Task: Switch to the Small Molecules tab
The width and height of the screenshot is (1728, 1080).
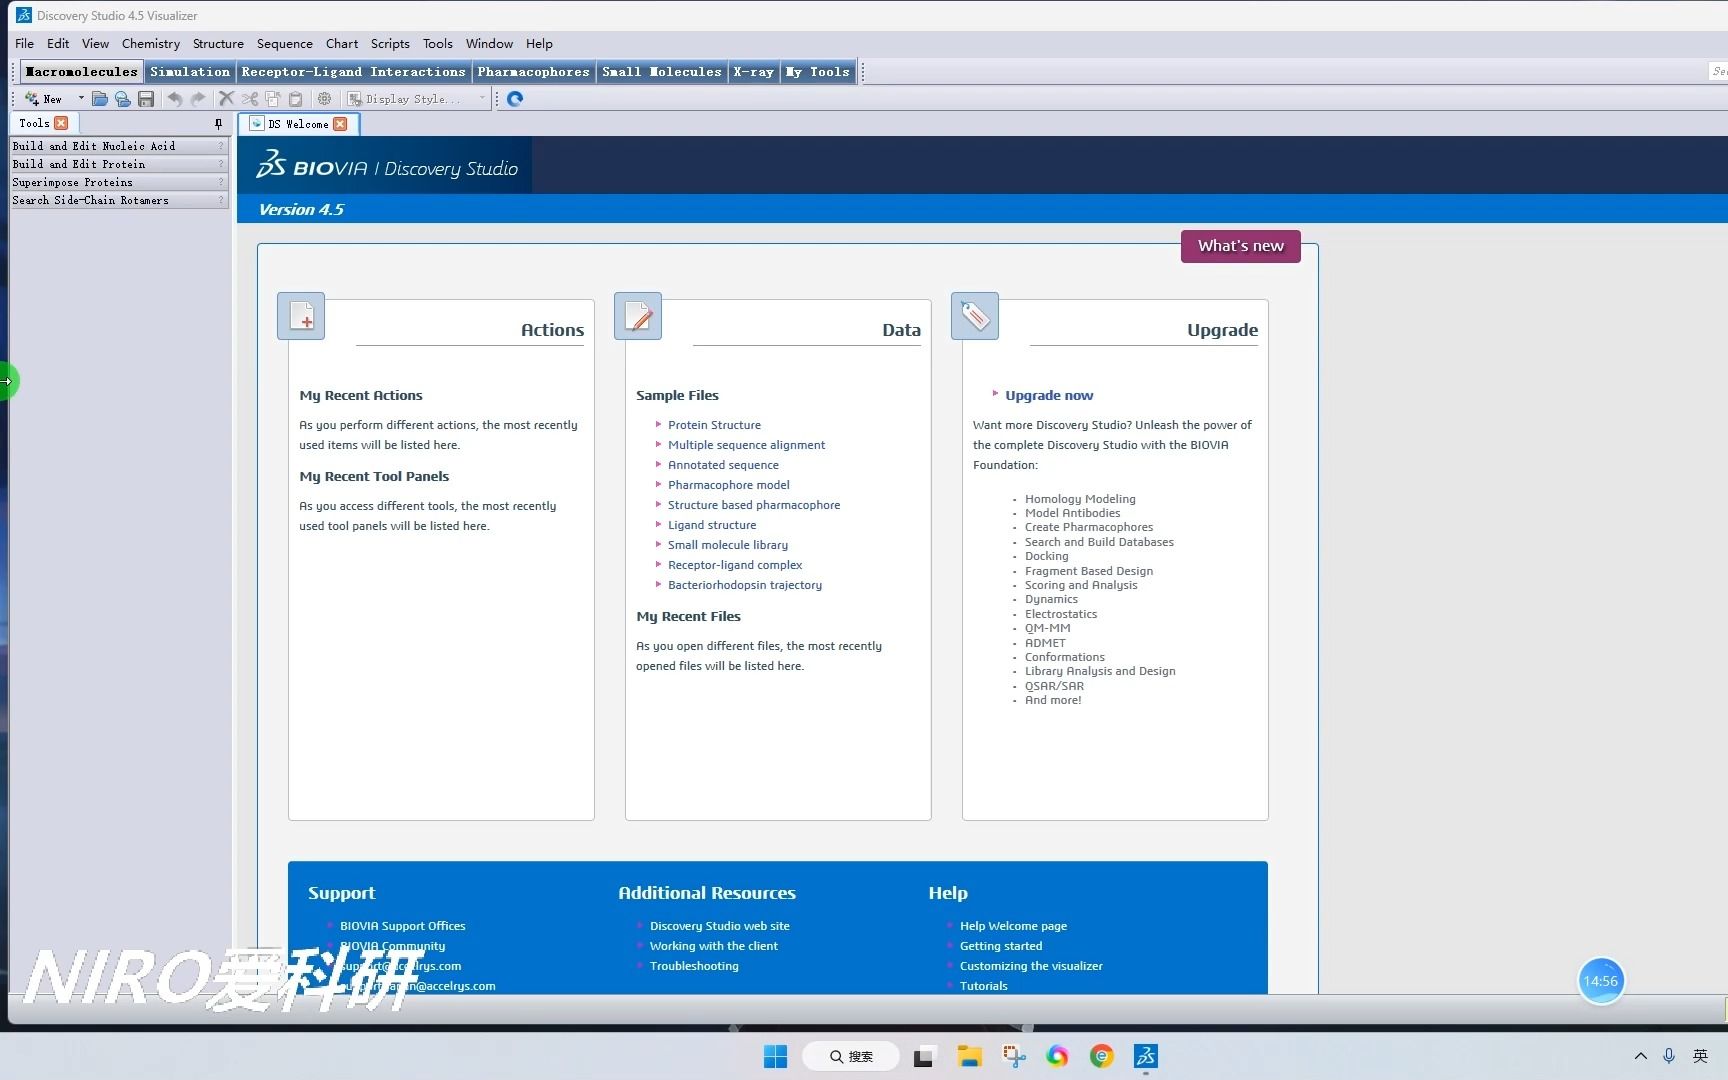Action: [x=661, y=72]
